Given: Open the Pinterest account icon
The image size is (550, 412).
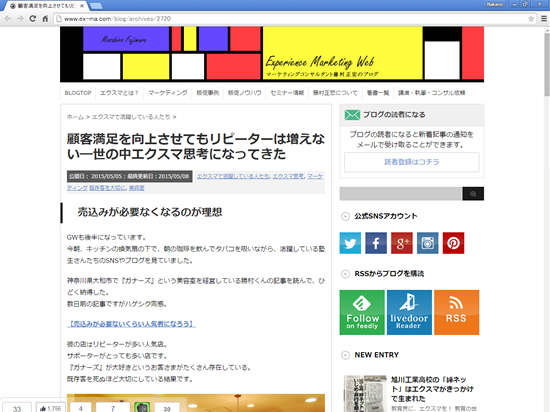Looking at the screenshot, I should coord(453,243).
